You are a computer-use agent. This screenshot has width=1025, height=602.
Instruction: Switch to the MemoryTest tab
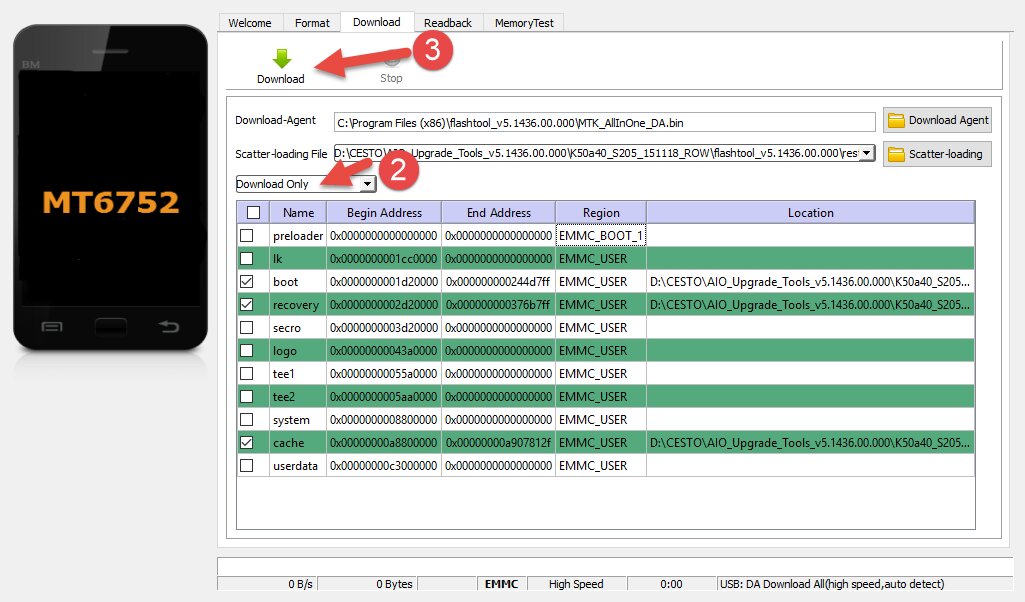click(x=526, y=23)
